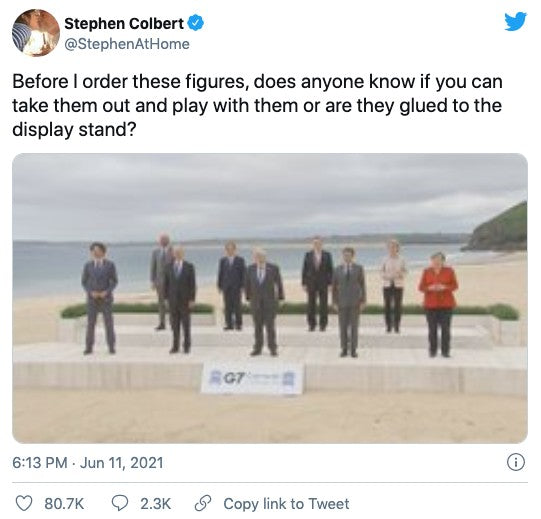Screen dimensions: 541x519
Task: Click the reply speech bubble icon
Action: click(120, 503)
